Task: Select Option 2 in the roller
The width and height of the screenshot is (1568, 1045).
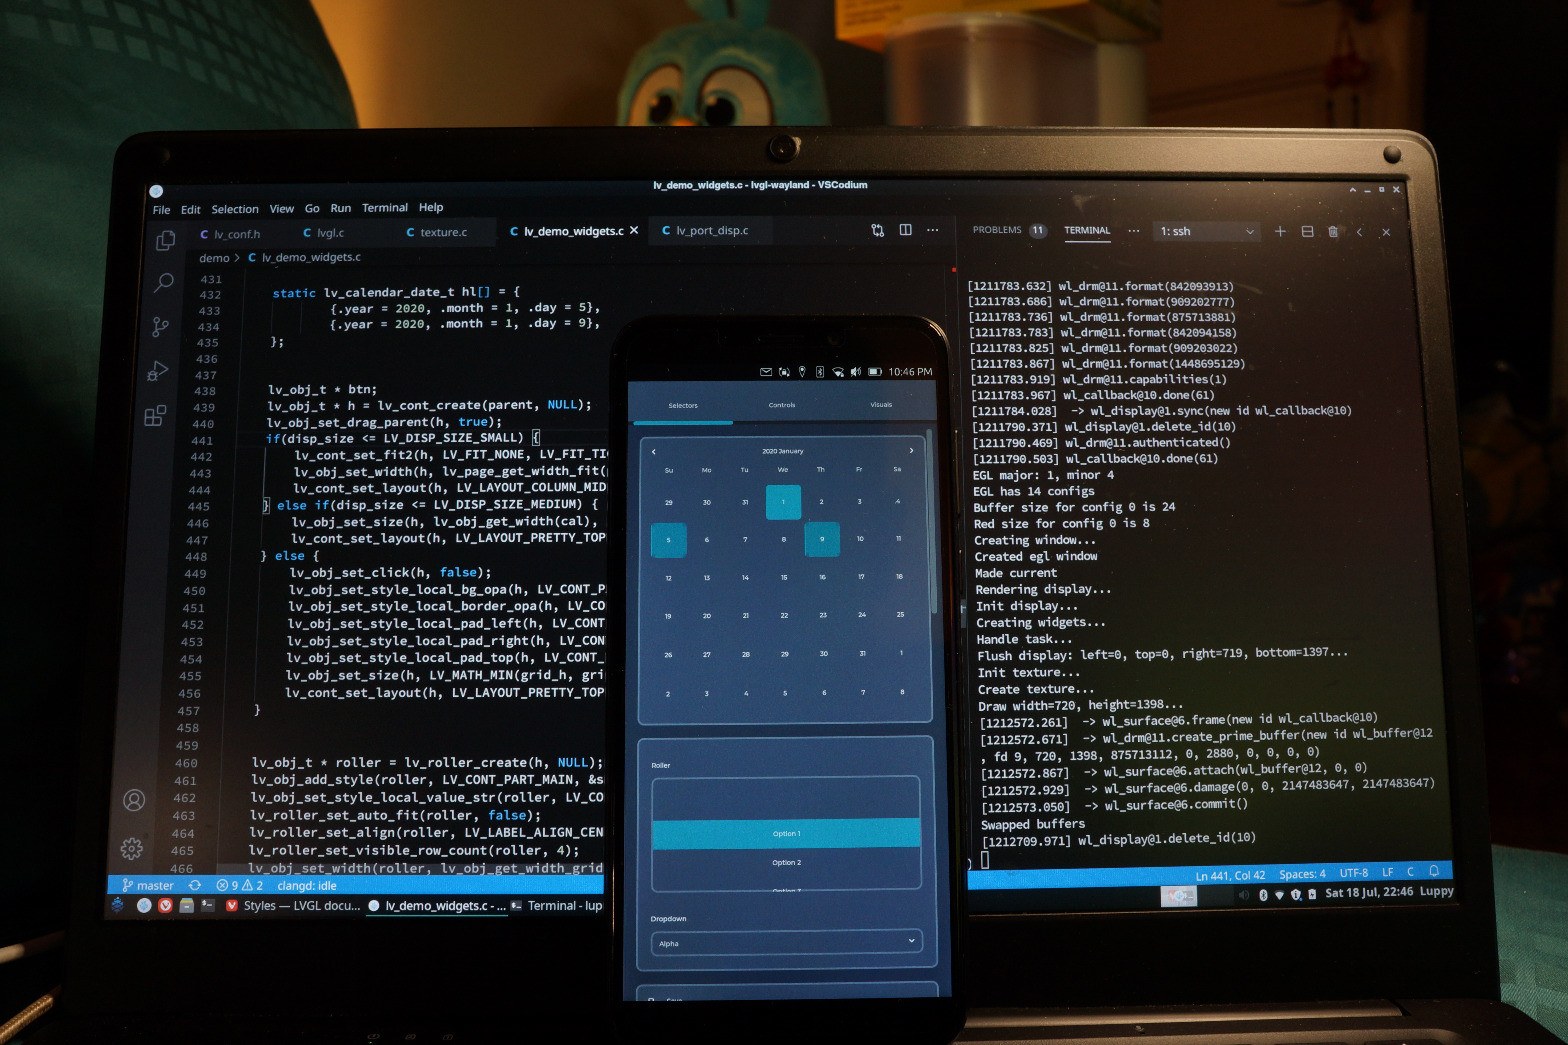Action: tap(786, 862)
